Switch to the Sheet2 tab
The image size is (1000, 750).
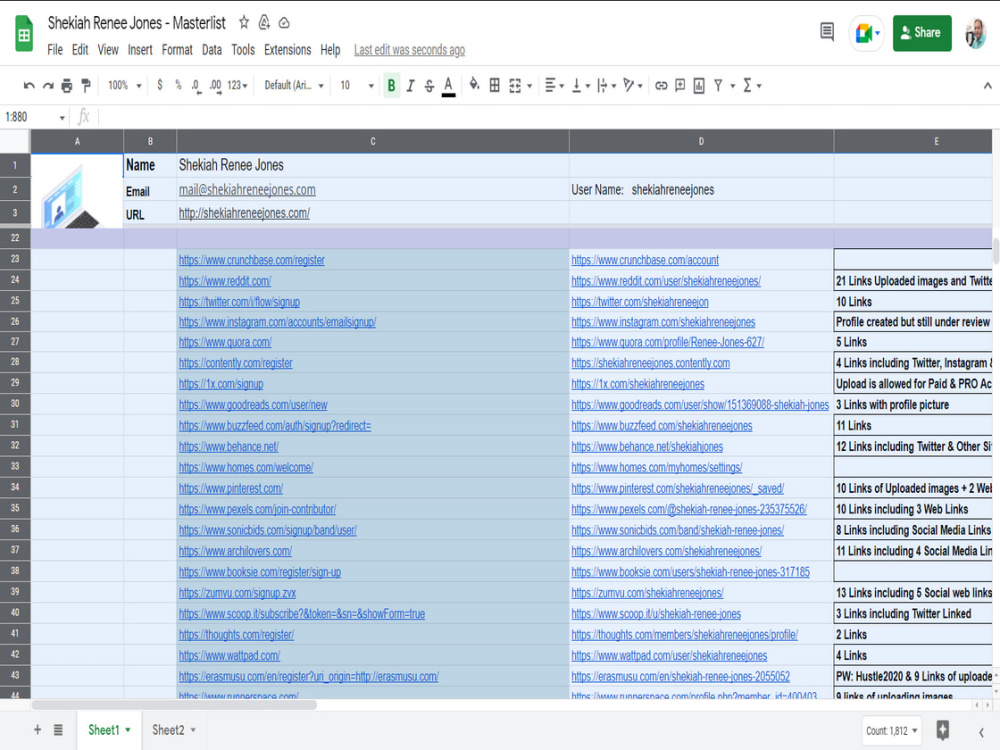coord(173,730)
